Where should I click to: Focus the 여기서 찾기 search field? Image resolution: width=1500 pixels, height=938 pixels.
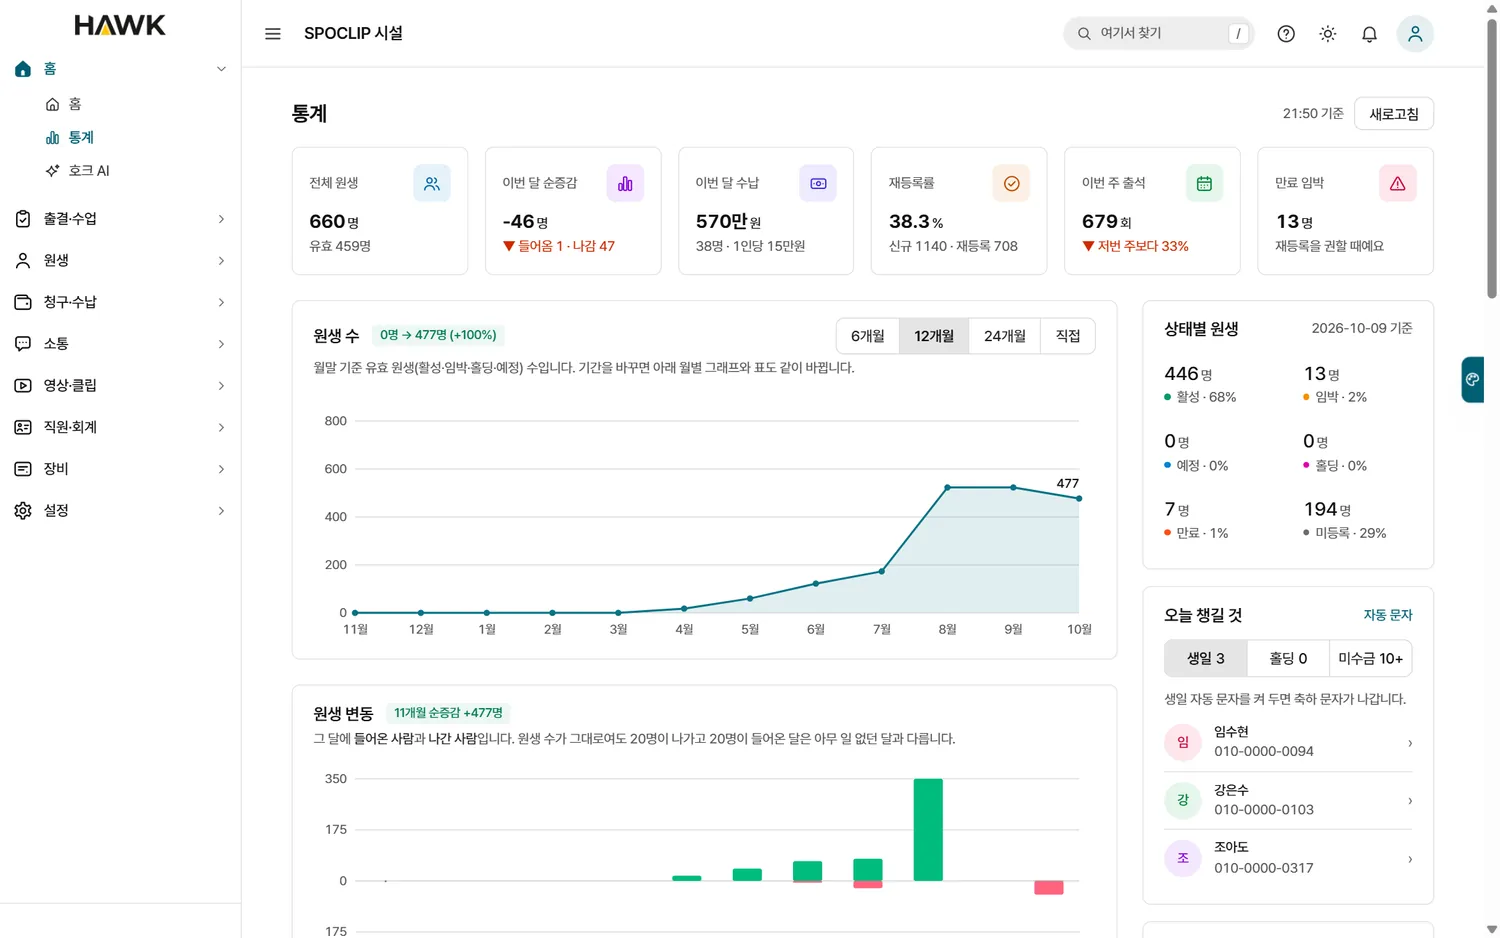[x=1158, y=34]
